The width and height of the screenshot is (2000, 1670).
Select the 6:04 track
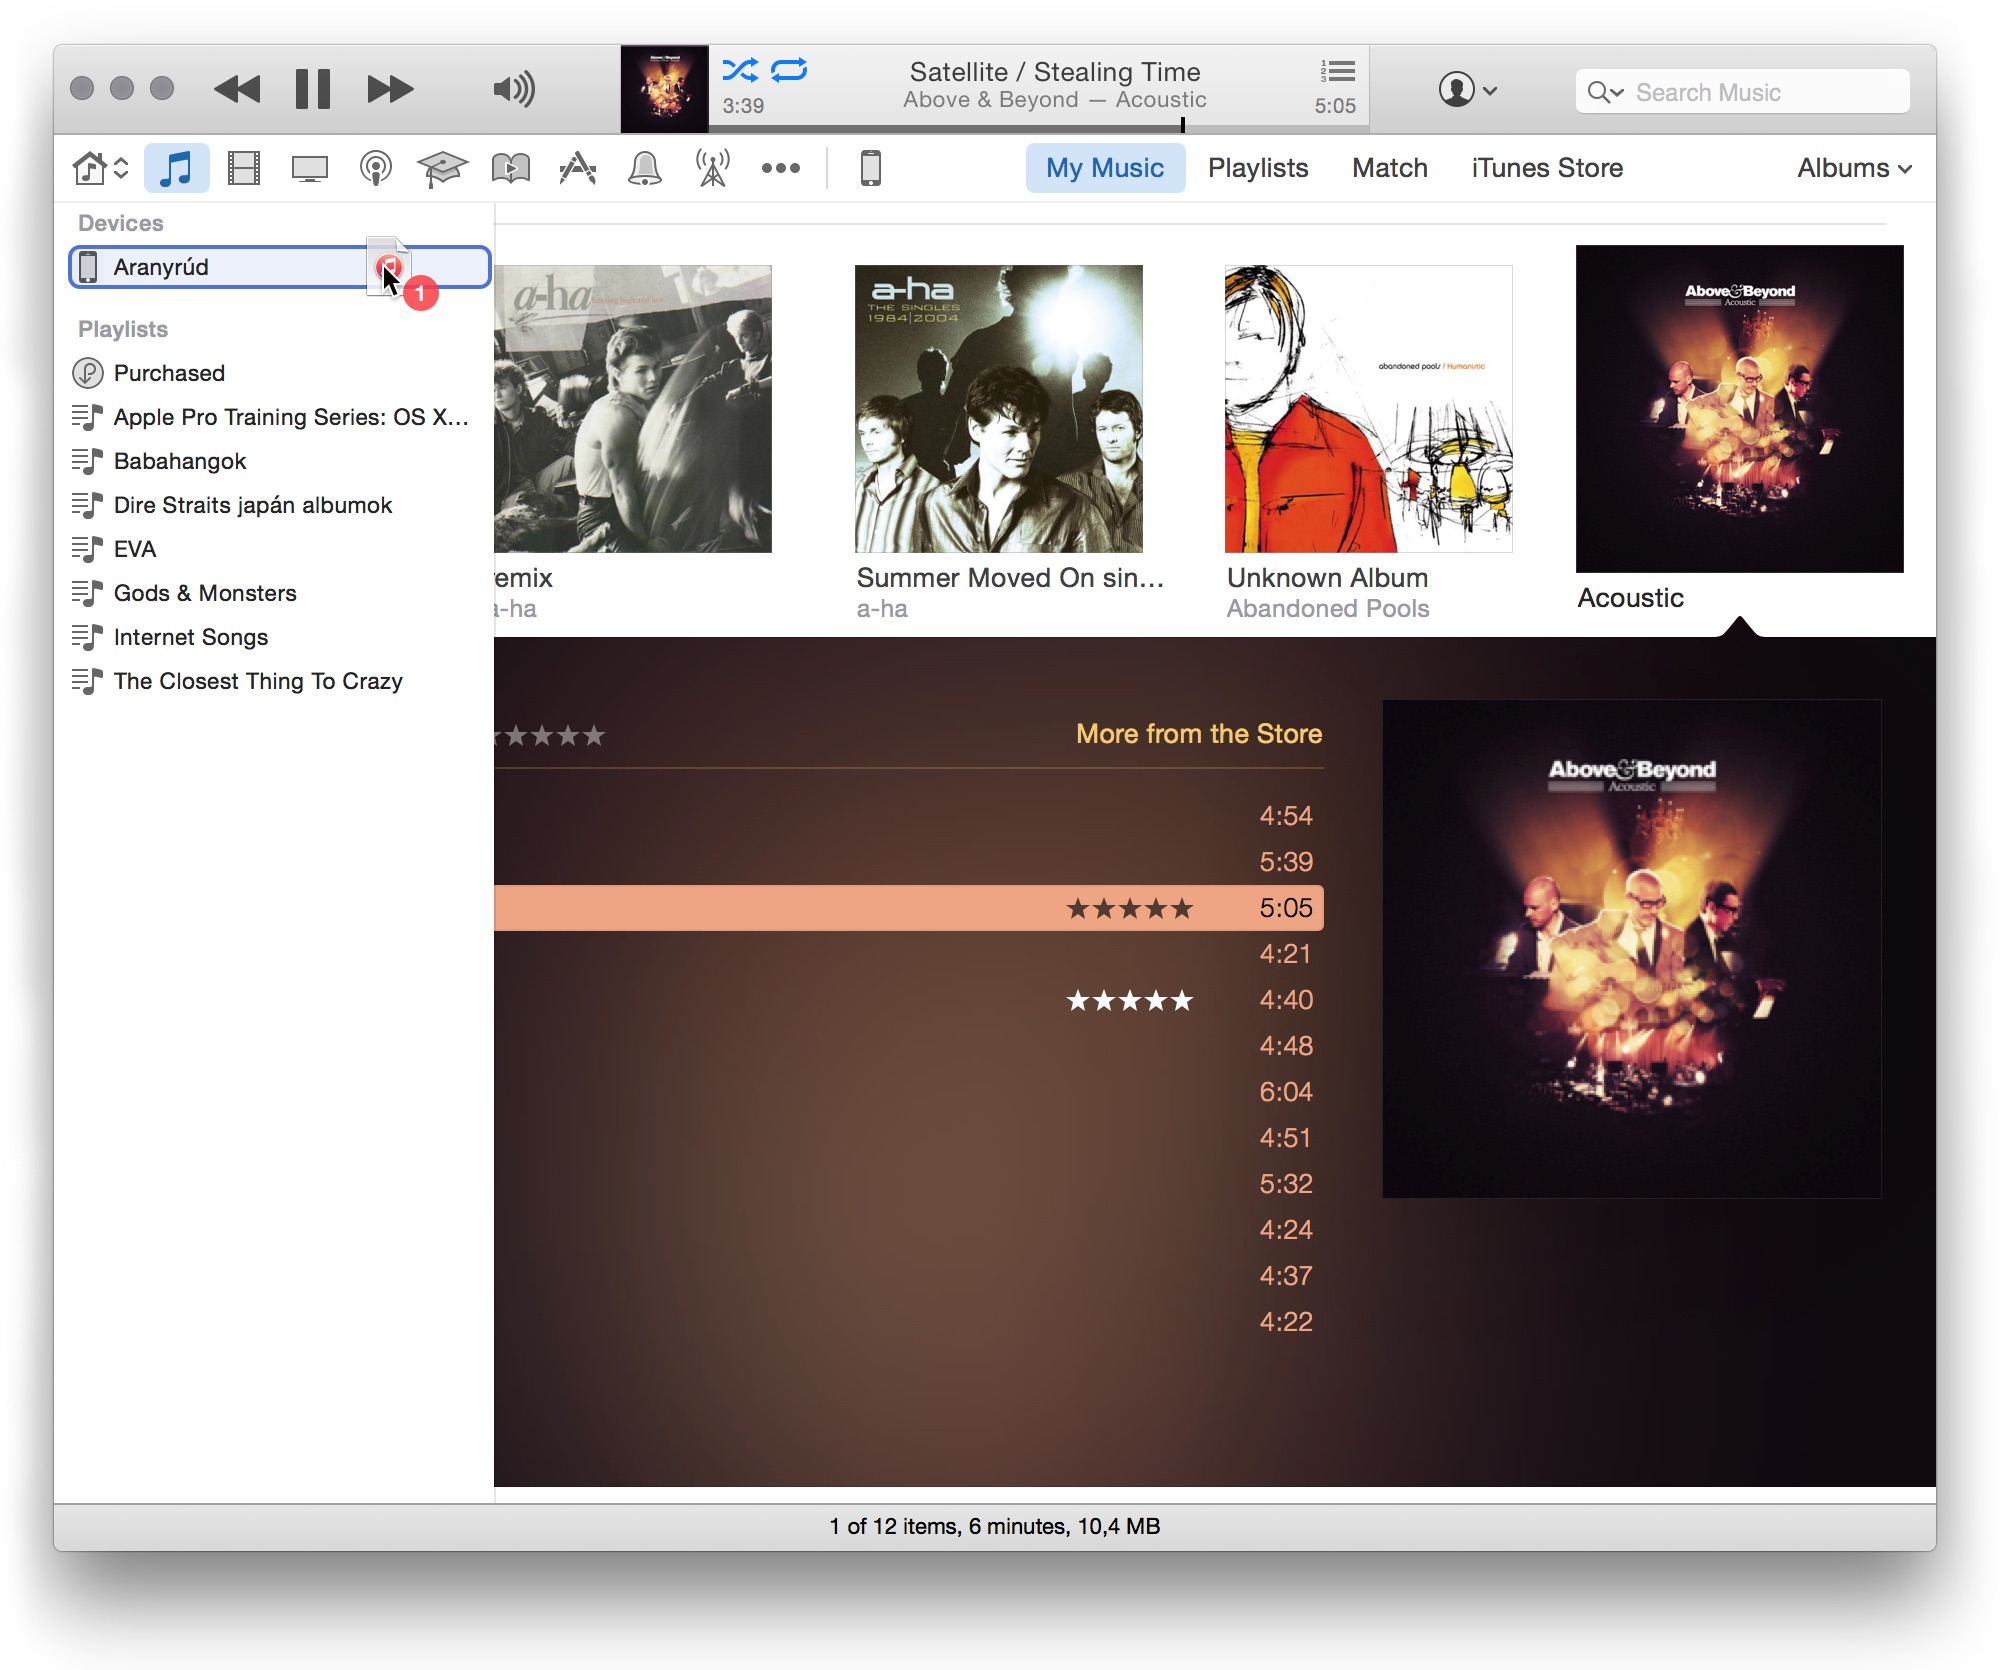(909, 1092)
